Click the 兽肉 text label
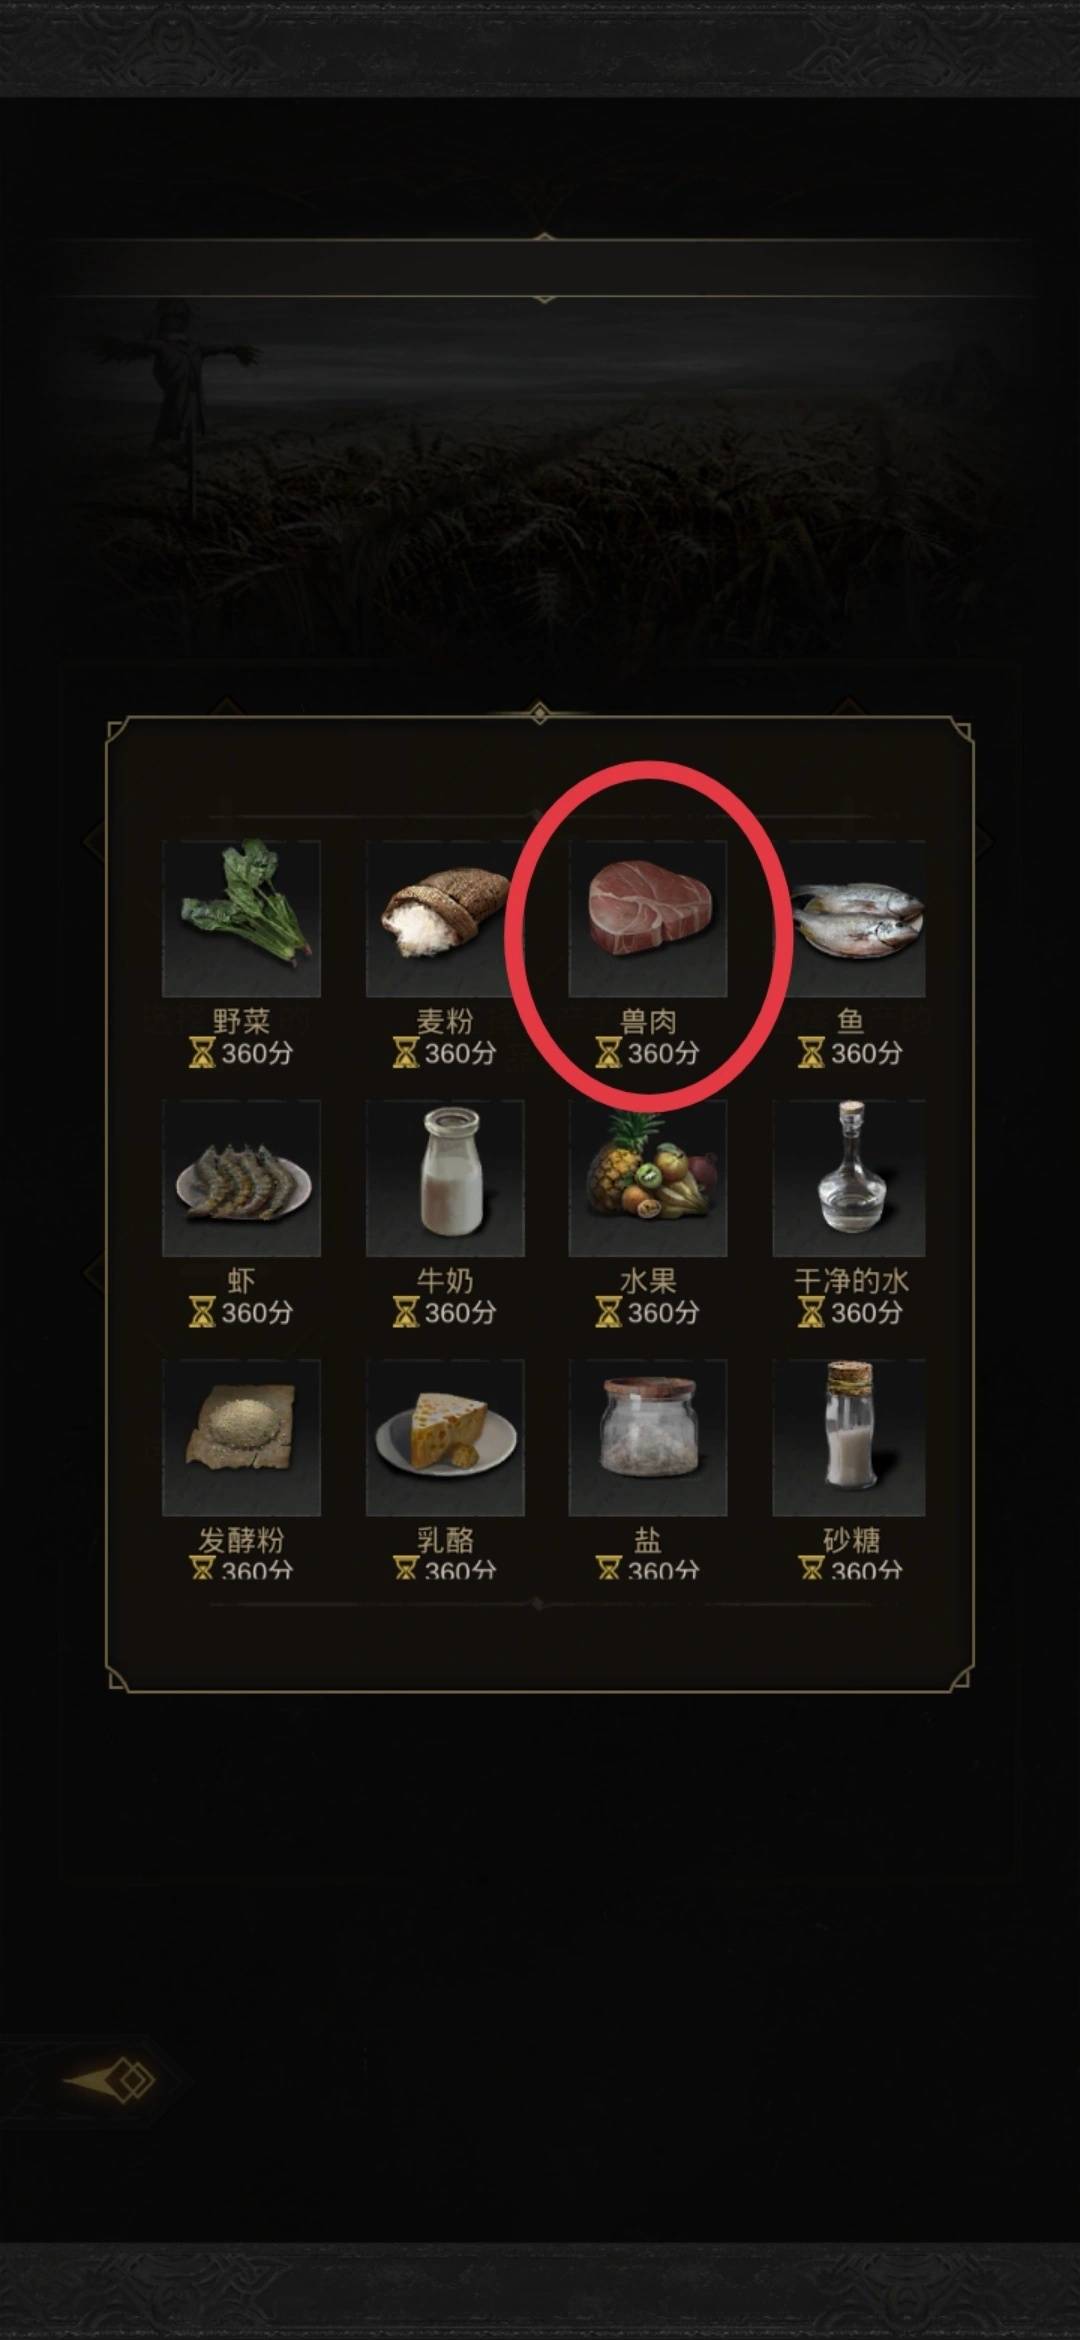1080x2340 pixels. [x=648, y=1021]
